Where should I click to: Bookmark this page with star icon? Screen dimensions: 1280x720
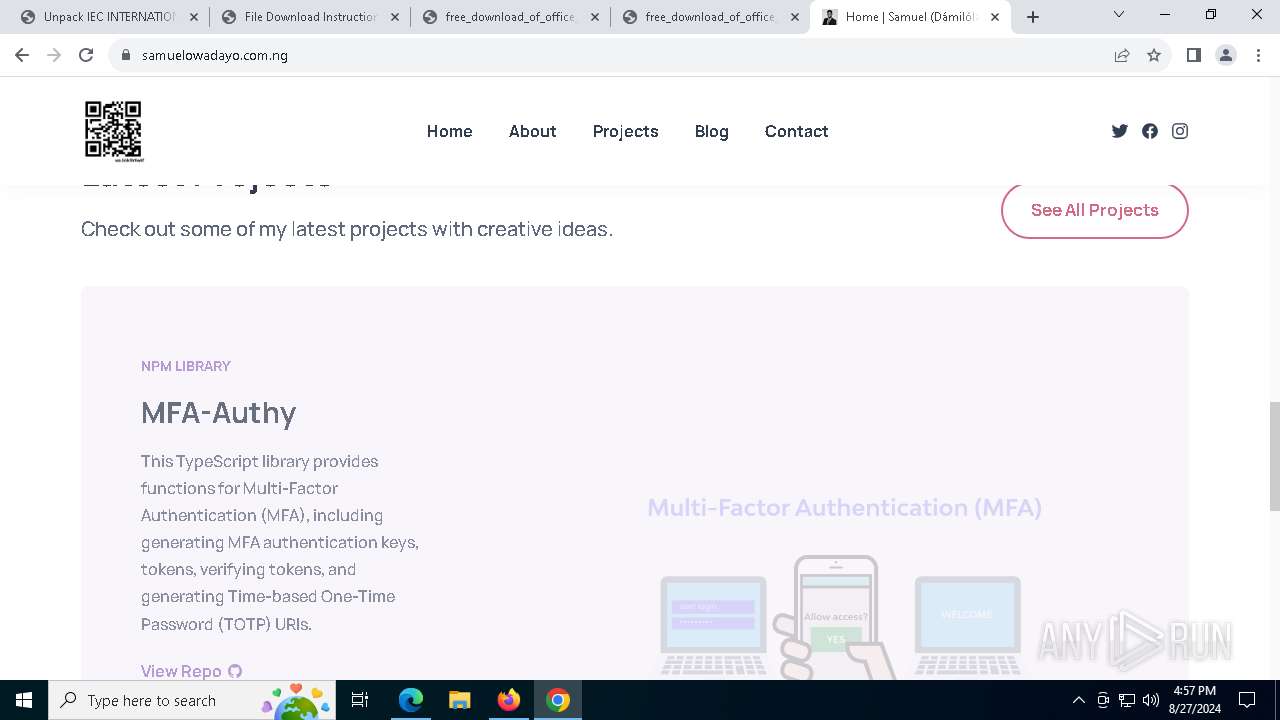[x=1154, y=55]
